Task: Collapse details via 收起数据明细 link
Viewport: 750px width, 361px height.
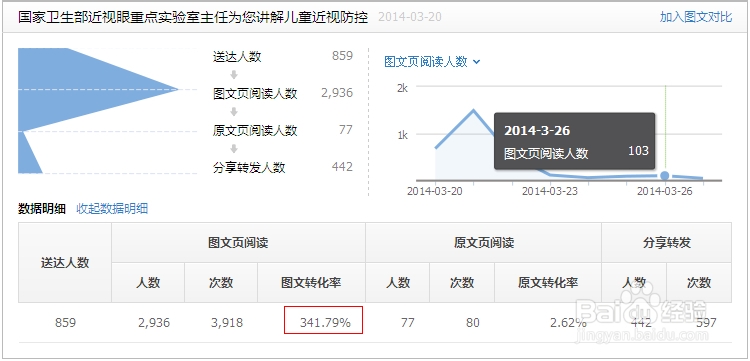Action: pos(112,208)
